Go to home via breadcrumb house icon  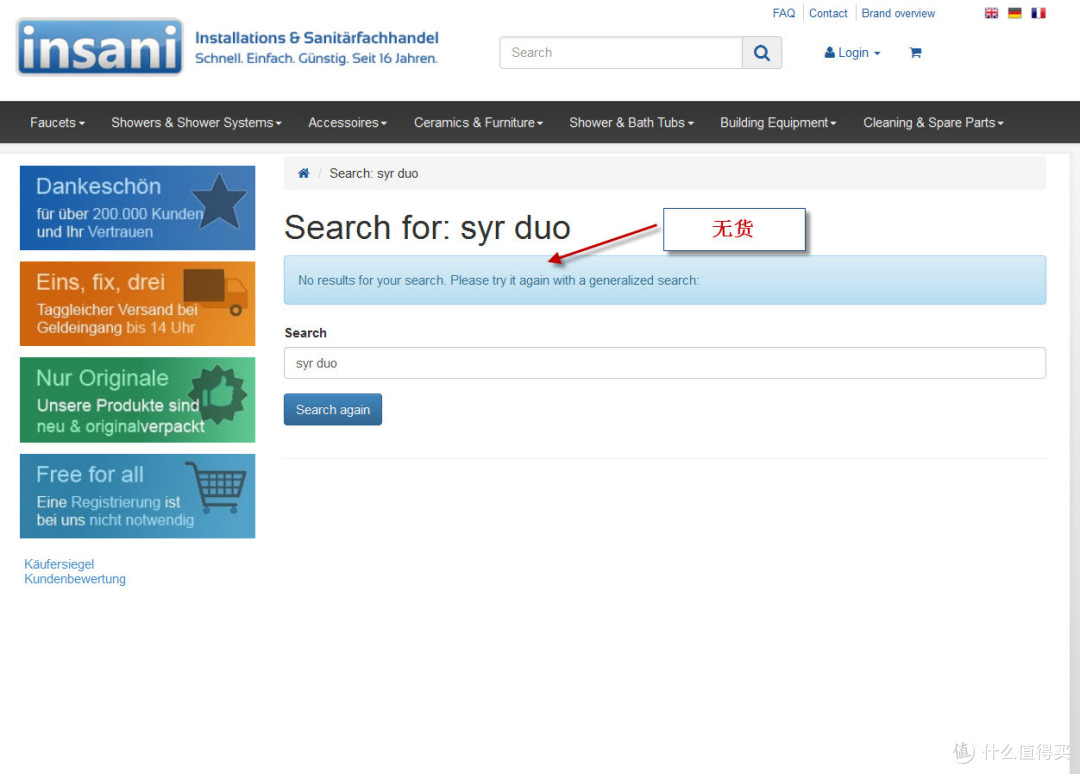(304, 174)
